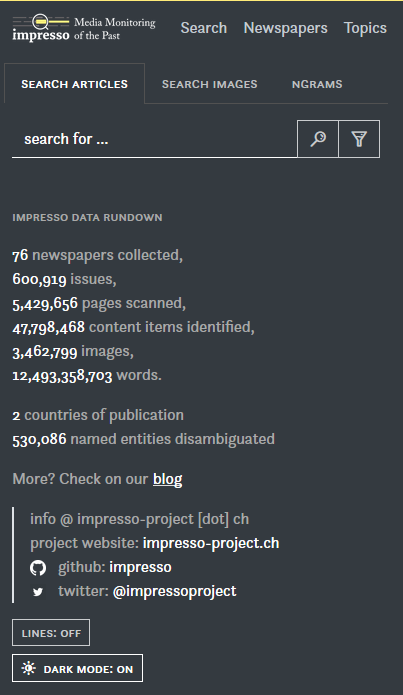Select the Search Articles tab
Viewport: 403px width, 695px height.
74,84
